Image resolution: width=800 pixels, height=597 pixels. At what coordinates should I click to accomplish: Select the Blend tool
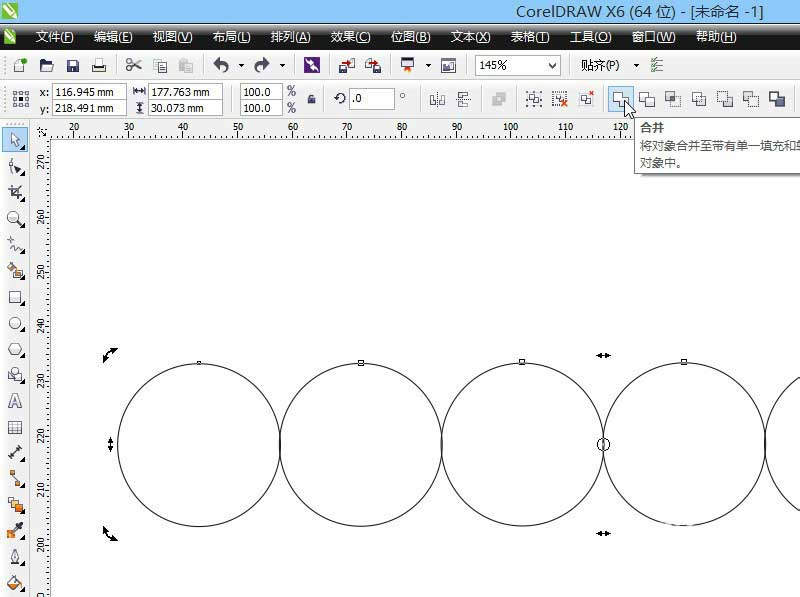click(x=15, y=505)
